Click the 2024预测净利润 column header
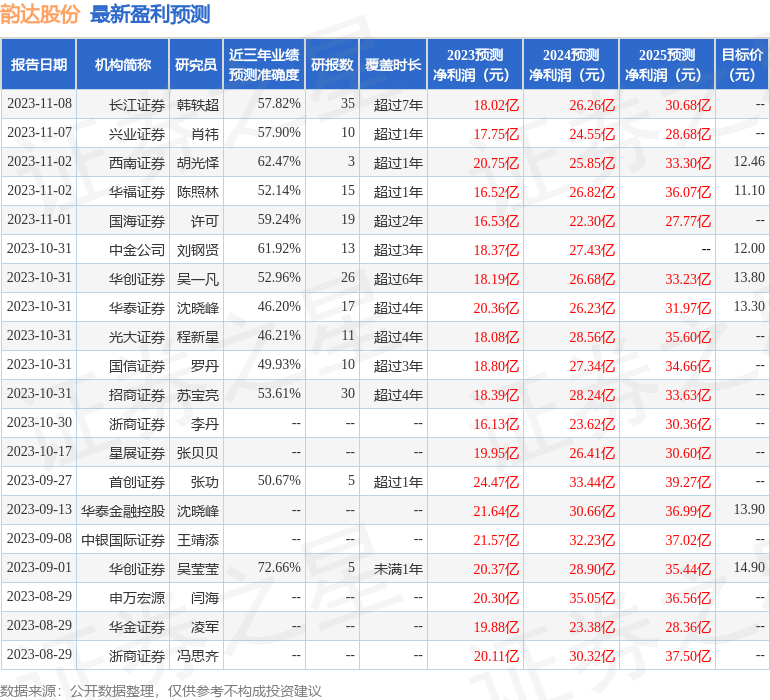770x700 pixels. tap(571, 64)
